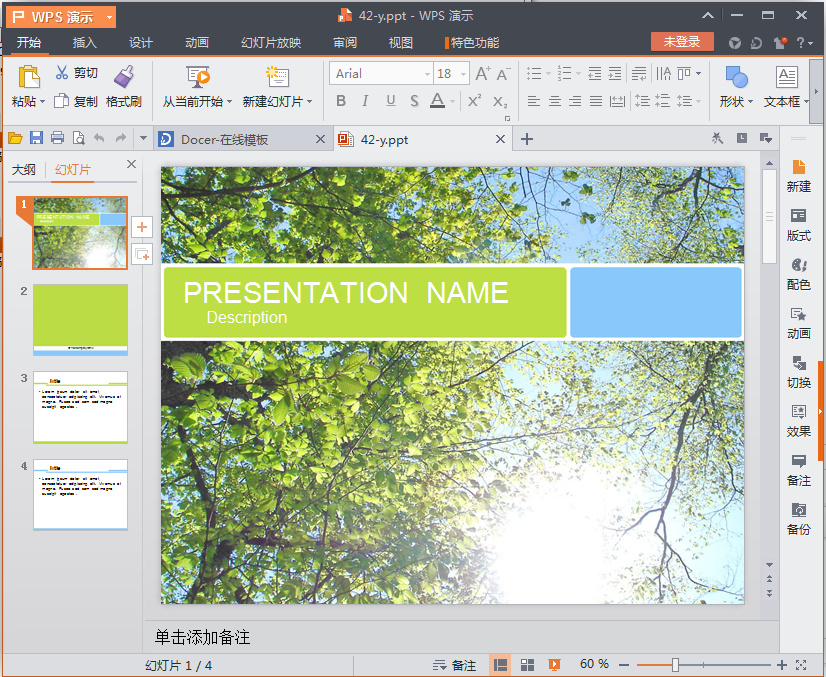This screenshot has width=826, height=677.
Task: Click the Open folder icon in quick toolbar
Action: click(15, 139)
